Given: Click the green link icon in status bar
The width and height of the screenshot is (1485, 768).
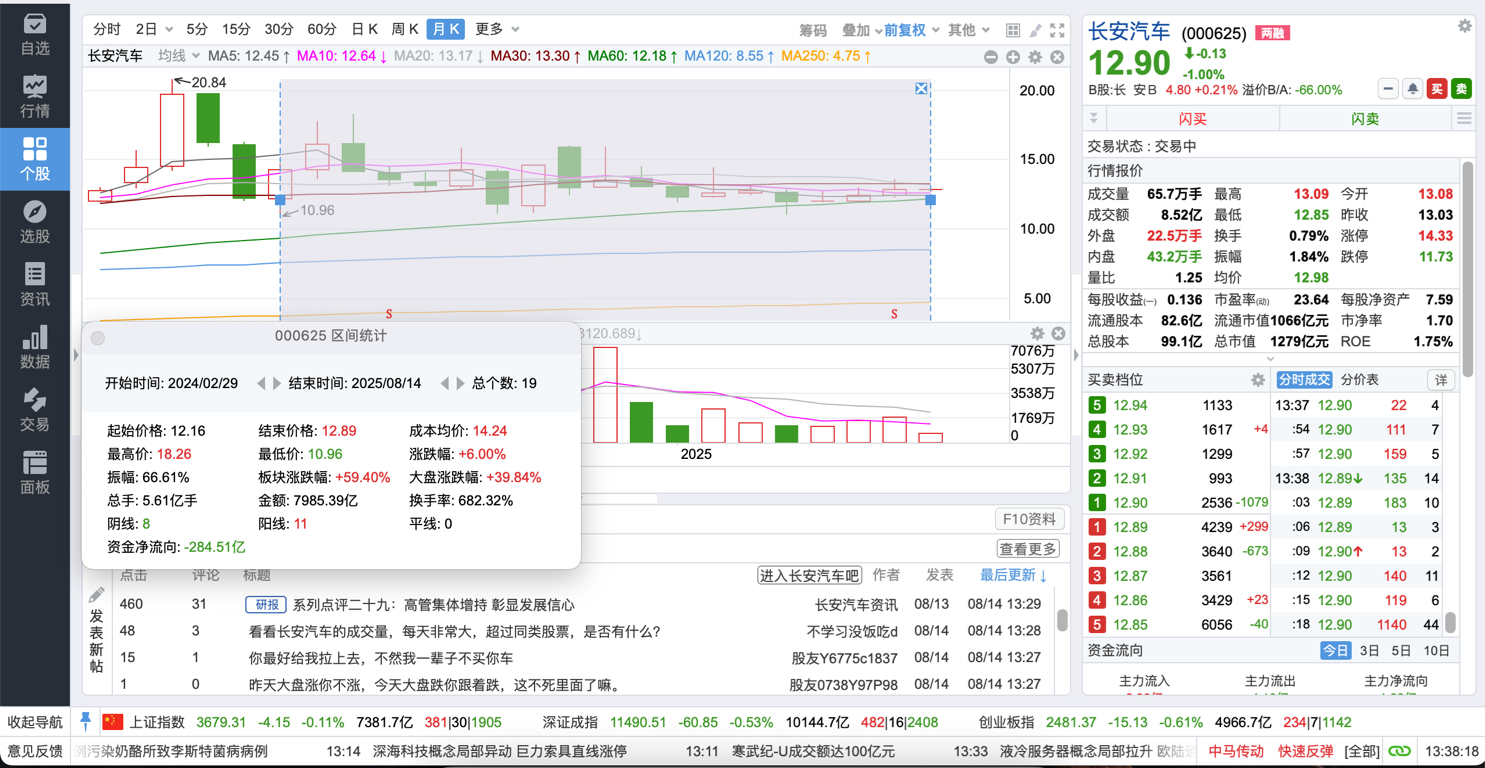Looking at the screenshot, I should pos(1399,751).
